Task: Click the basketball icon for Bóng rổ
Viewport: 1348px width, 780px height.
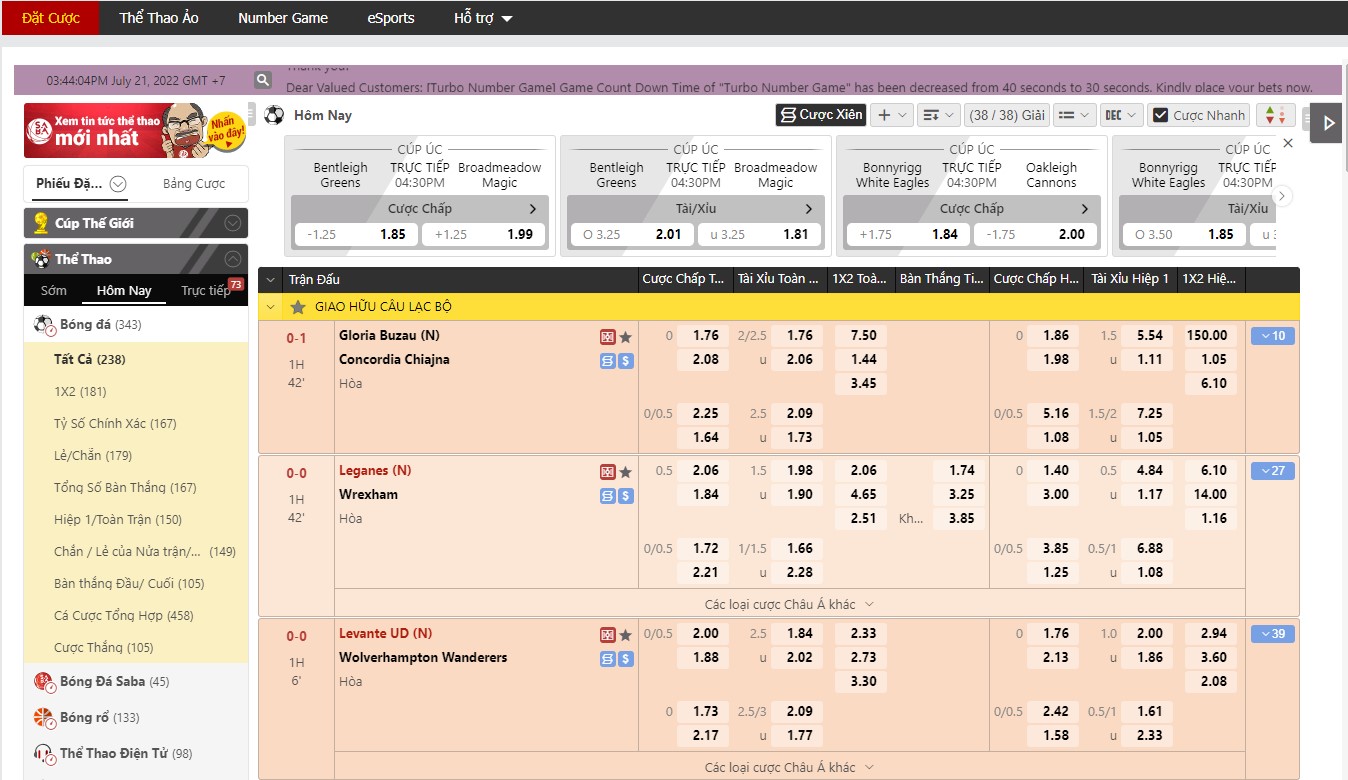Action: tap(44, 718)
